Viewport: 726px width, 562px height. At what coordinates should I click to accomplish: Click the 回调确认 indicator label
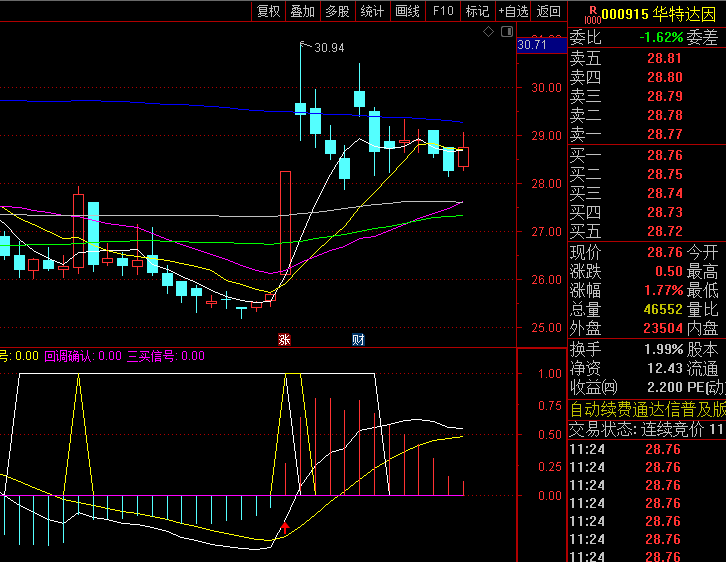[x=70, y=355]
